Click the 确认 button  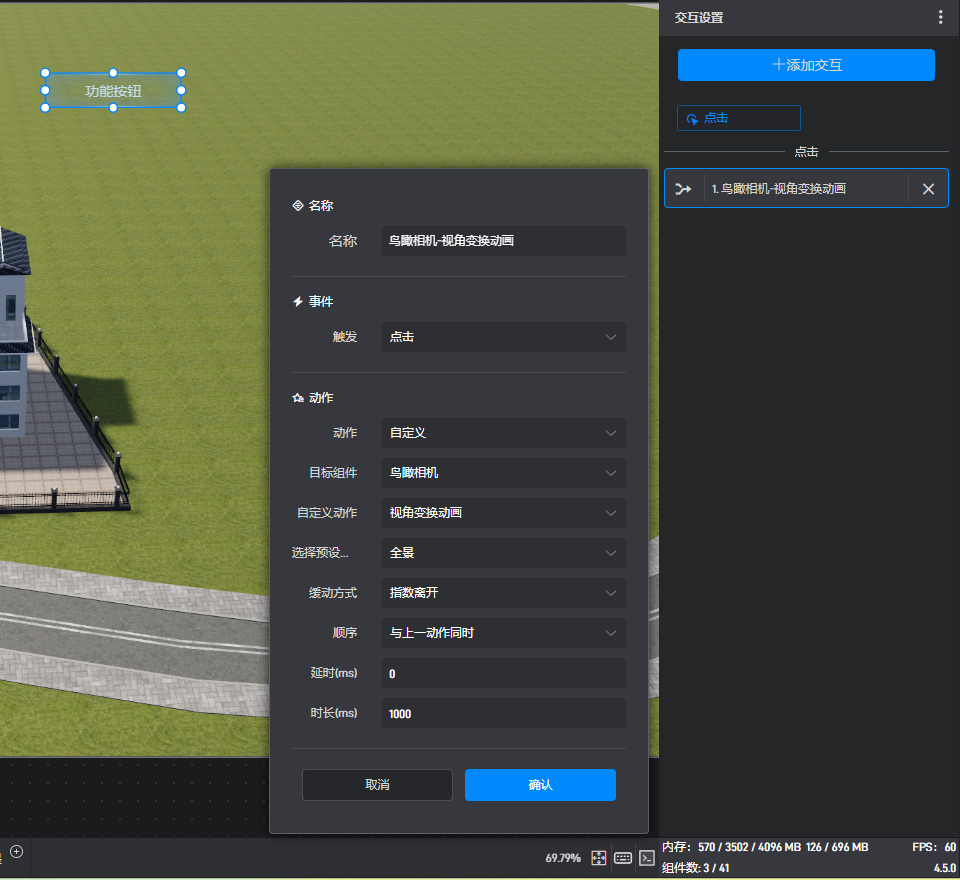click(540, 785)
